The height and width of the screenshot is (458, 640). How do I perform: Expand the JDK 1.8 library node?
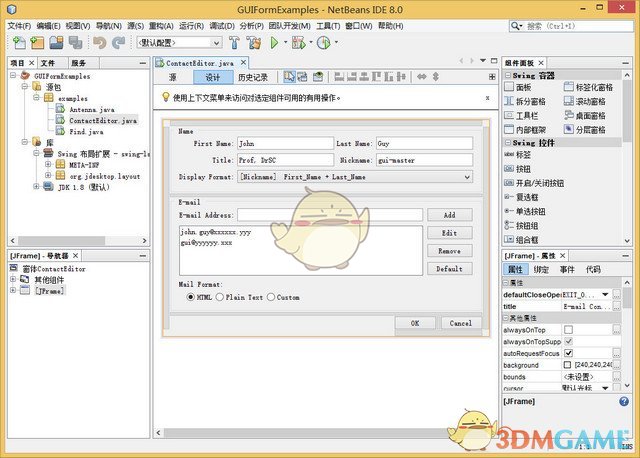click(x=36, y=187)
